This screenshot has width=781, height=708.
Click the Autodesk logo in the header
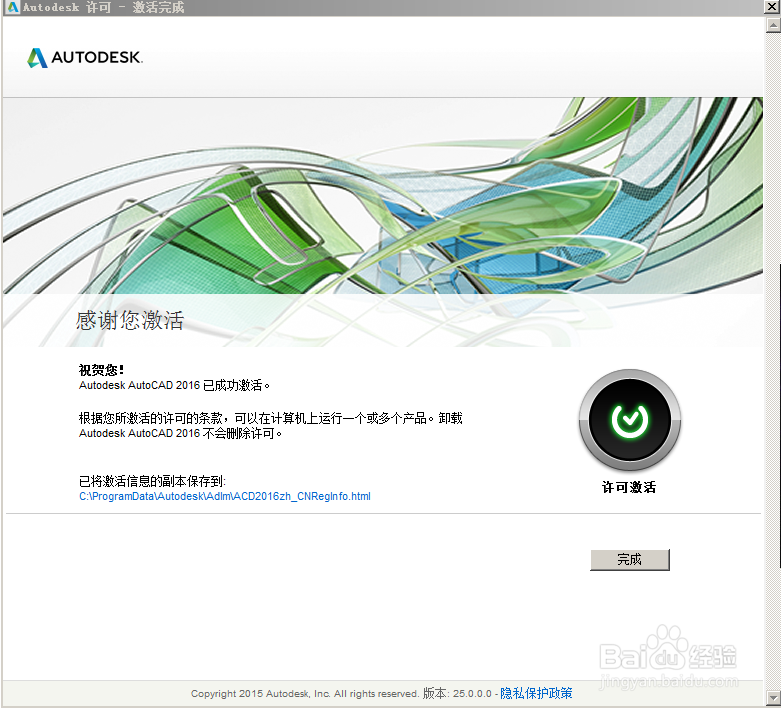click(x=85, y=57)
